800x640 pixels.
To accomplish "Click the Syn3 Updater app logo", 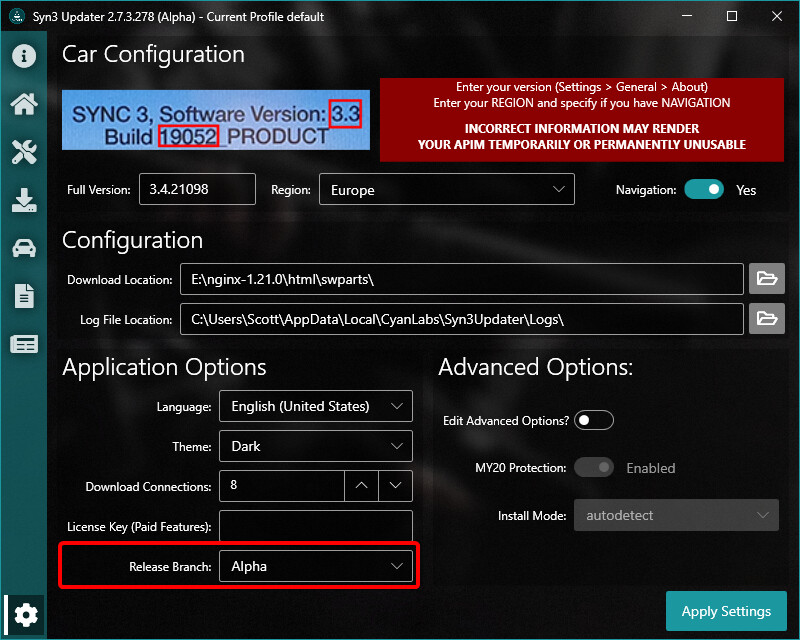I will (x=17, y=16).
